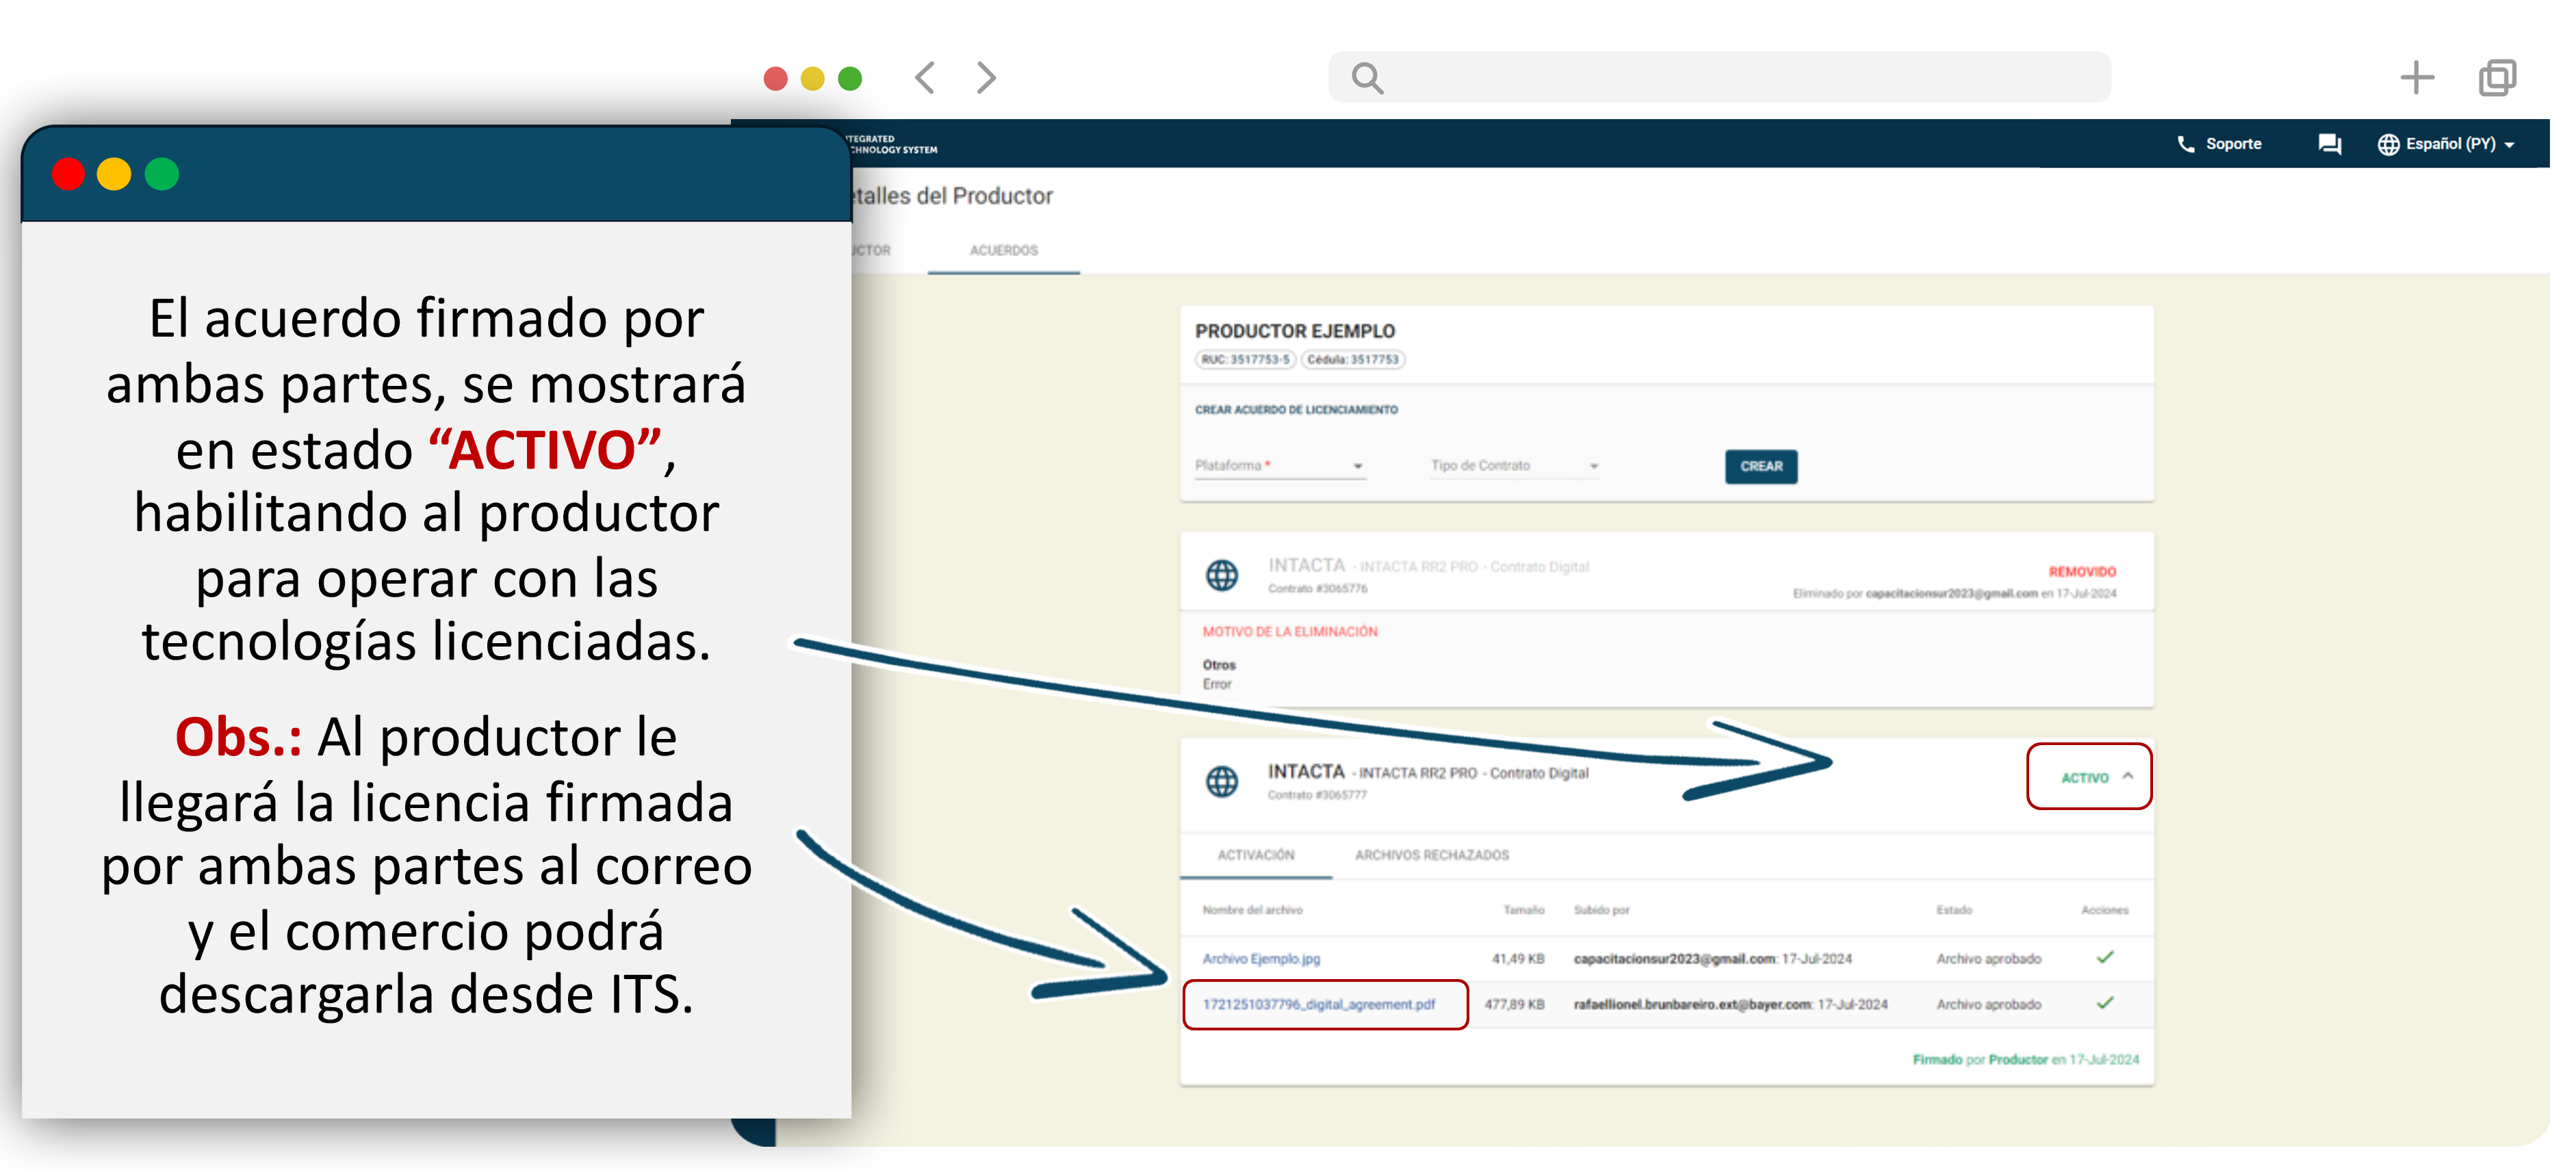The image size is (2576, 1170).
Task: Open the digital_agreement.pdf file link
Action: 1318,1004
